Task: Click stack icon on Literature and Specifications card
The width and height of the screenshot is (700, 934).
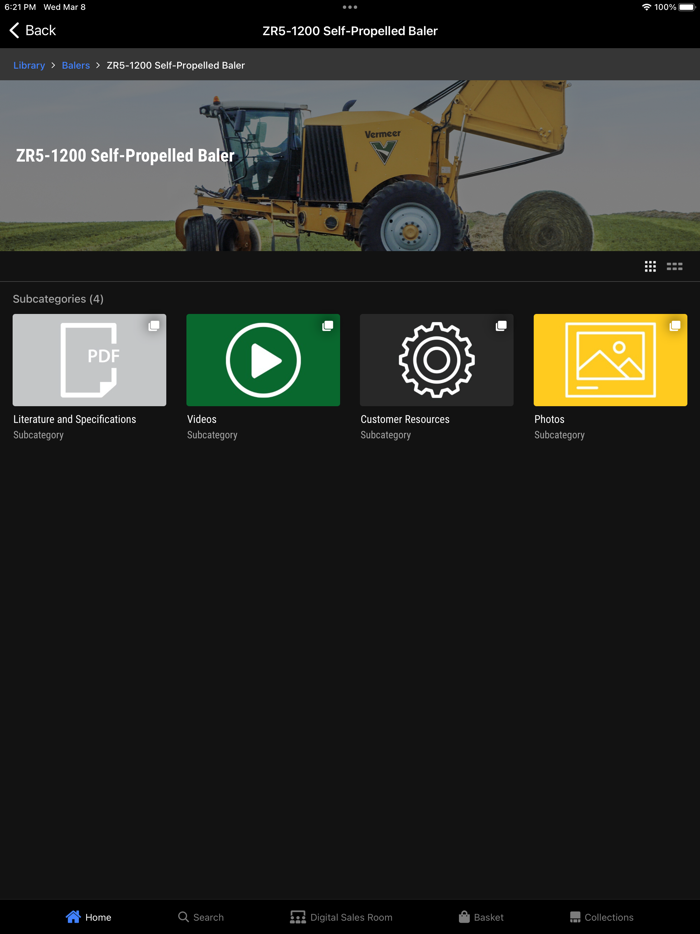Action: [154, 326]
